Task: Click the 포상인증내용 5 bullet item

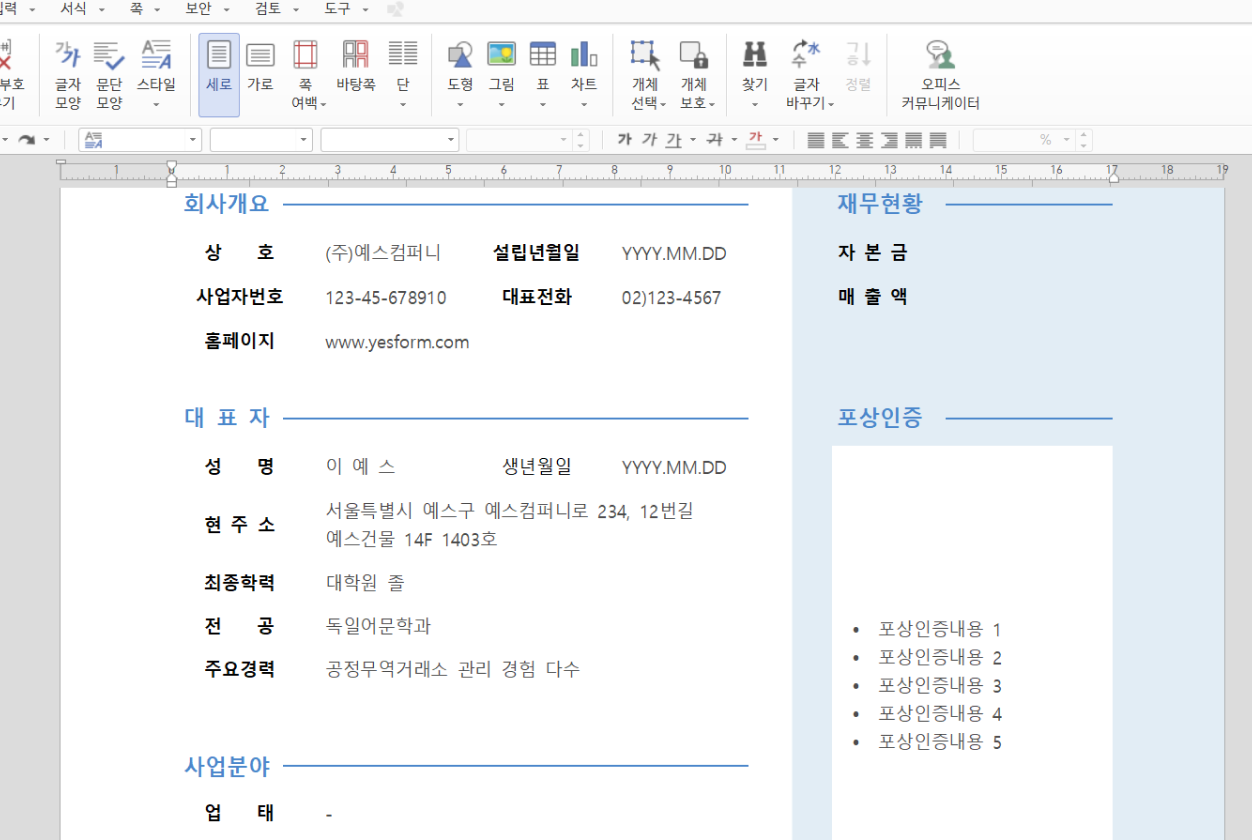Action: (x=940, y=742)
